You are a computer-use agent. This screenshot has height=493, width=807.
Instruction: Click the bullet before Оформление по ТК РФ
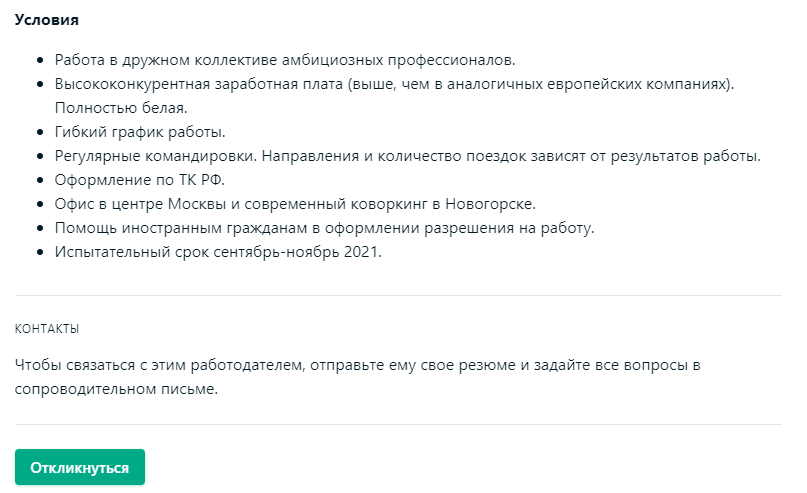40,180
